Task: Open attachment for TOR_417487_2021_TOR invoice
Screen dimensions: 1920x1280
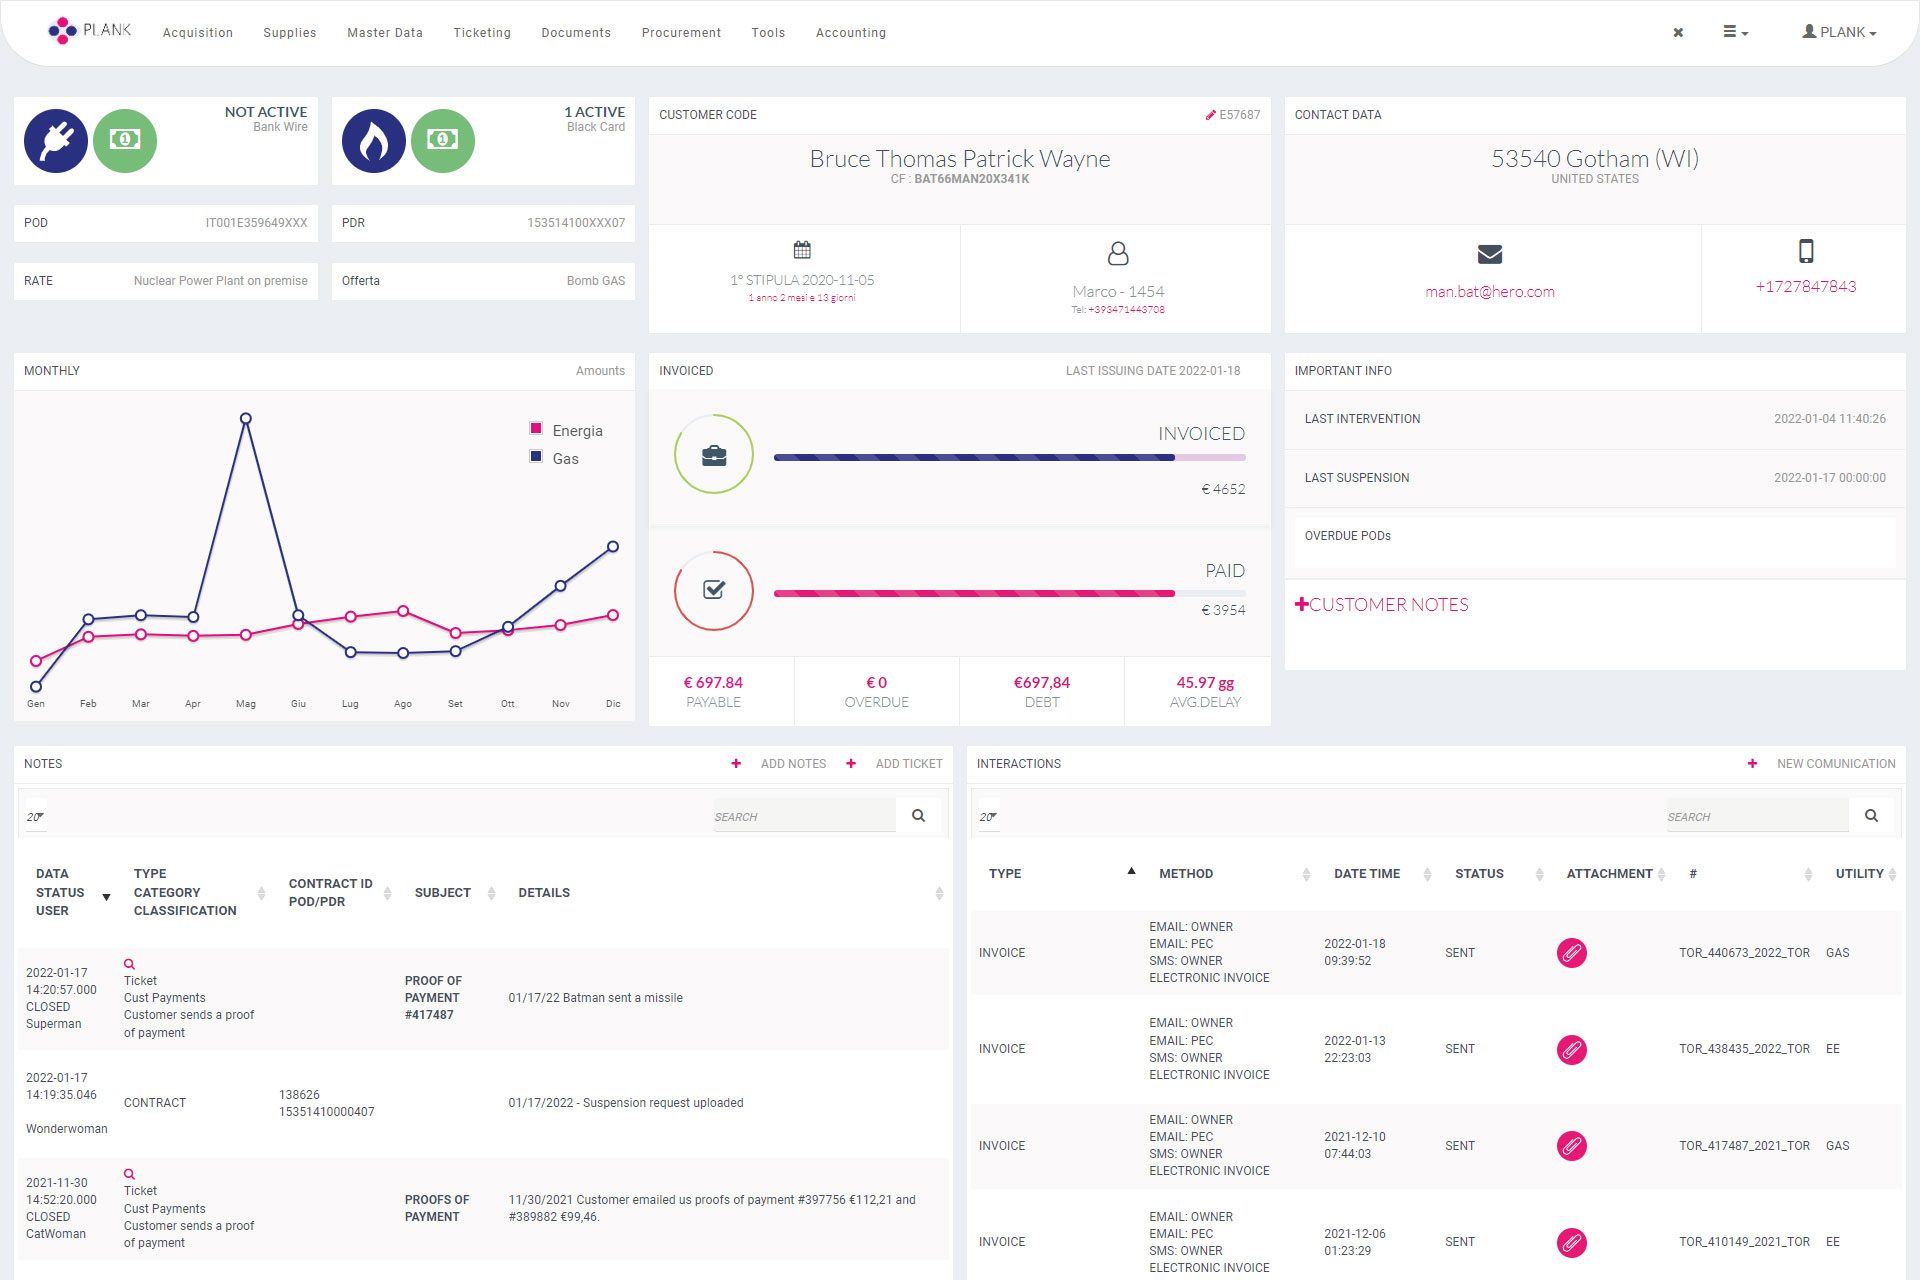Action: point(1572,1146)
